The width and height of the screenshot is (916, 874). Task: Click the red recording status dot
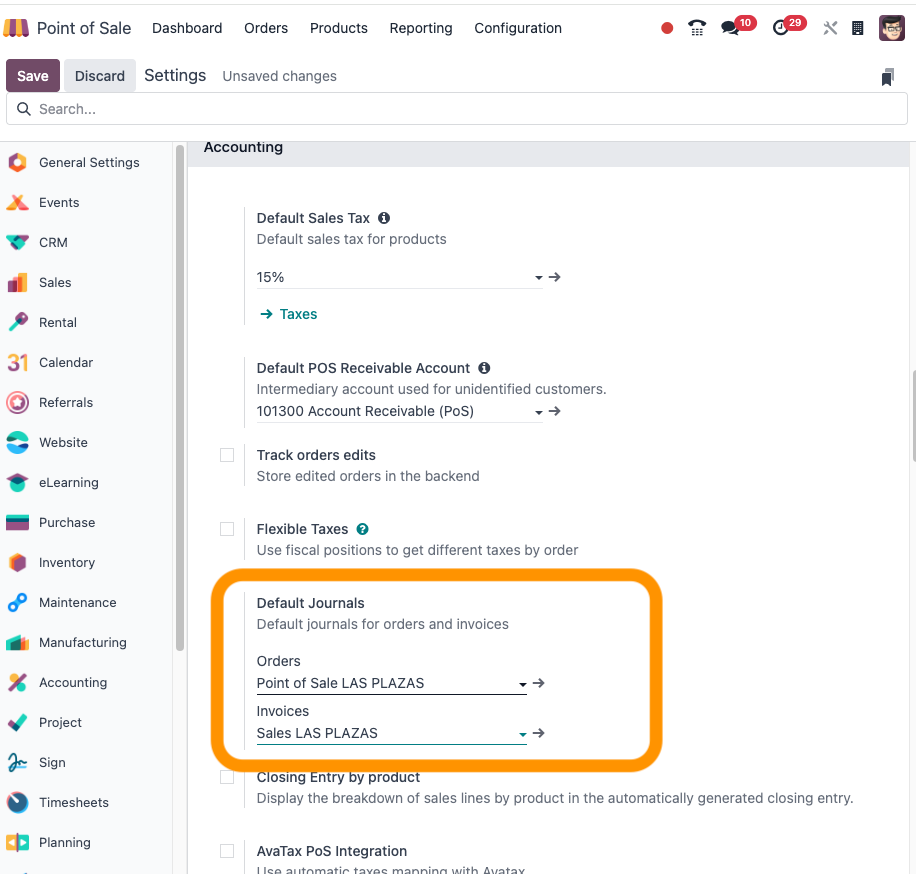click(x=667, y=28)
